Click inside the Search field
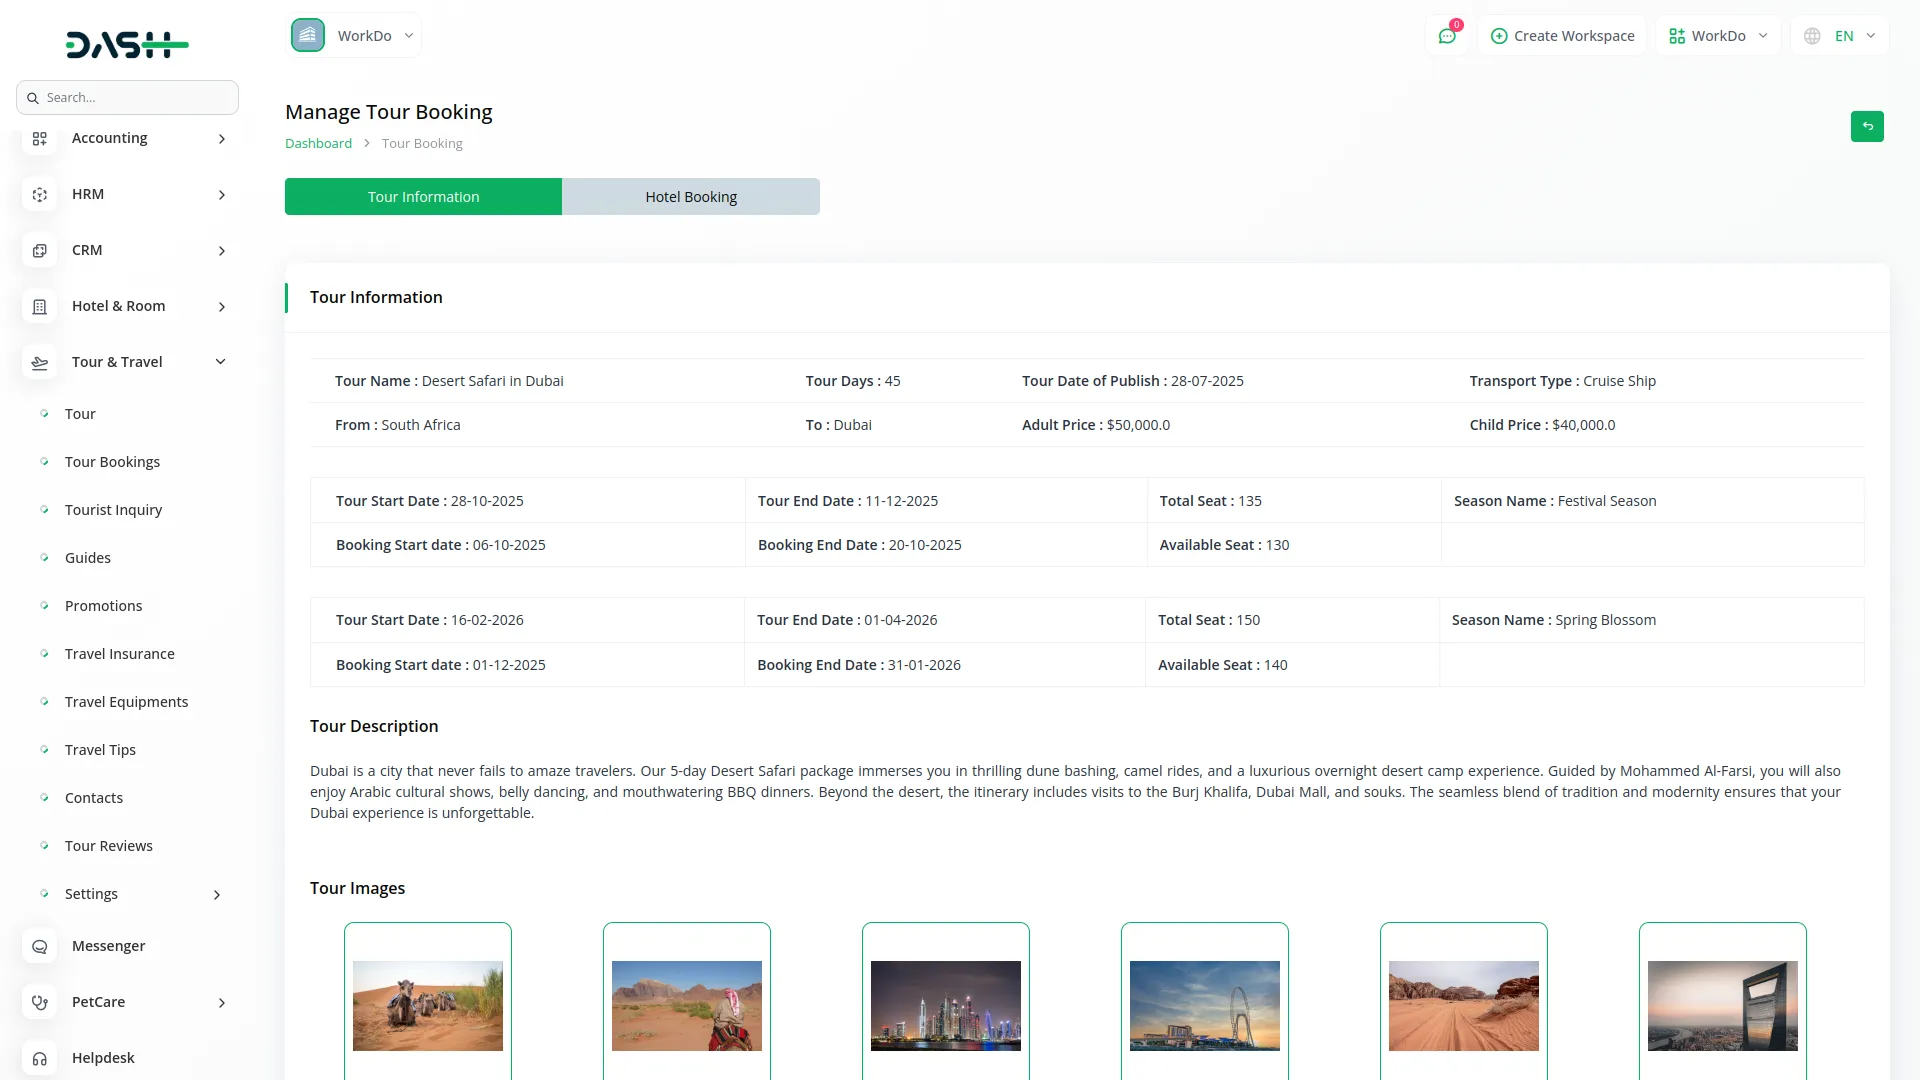1920x1080 pixels. point(127,97)
